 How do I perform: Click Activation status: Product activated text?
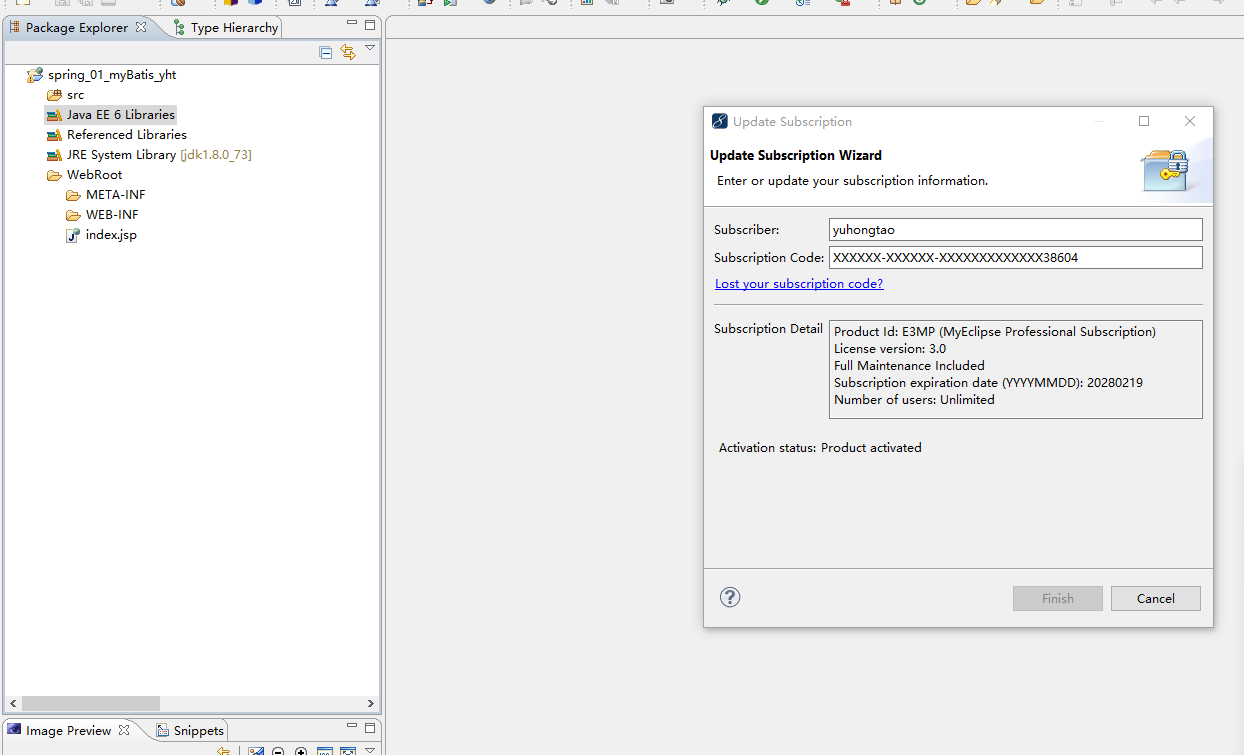point(820,448)
